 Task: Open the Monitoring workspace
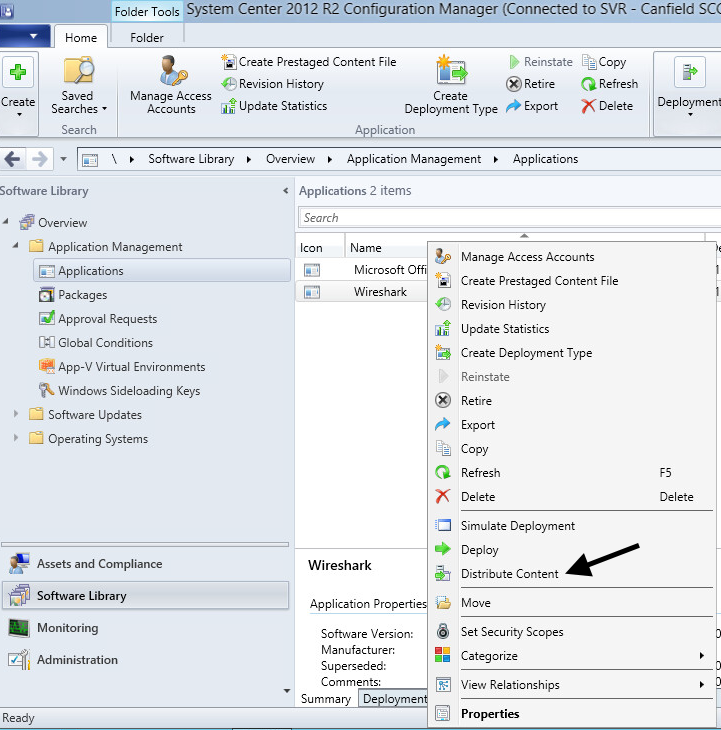pos(145,628)
